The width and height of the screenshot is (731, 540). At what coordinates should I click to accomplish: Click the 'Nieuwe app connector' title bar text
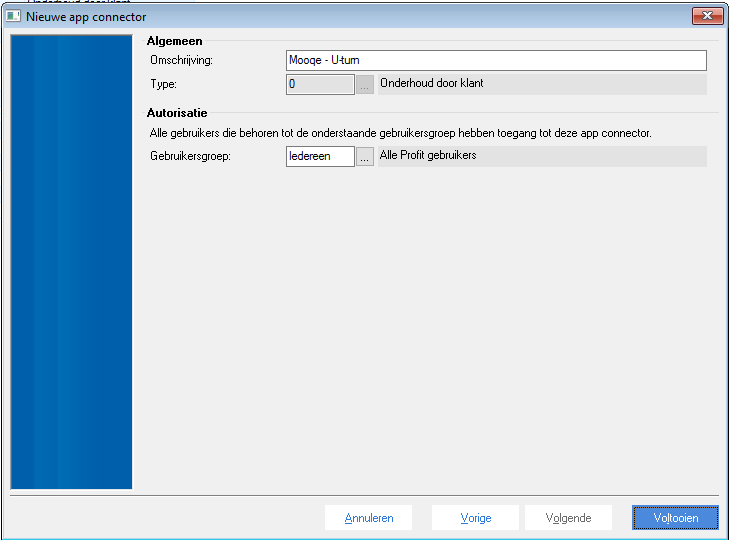pyautogui.click(x=86, y=17)
